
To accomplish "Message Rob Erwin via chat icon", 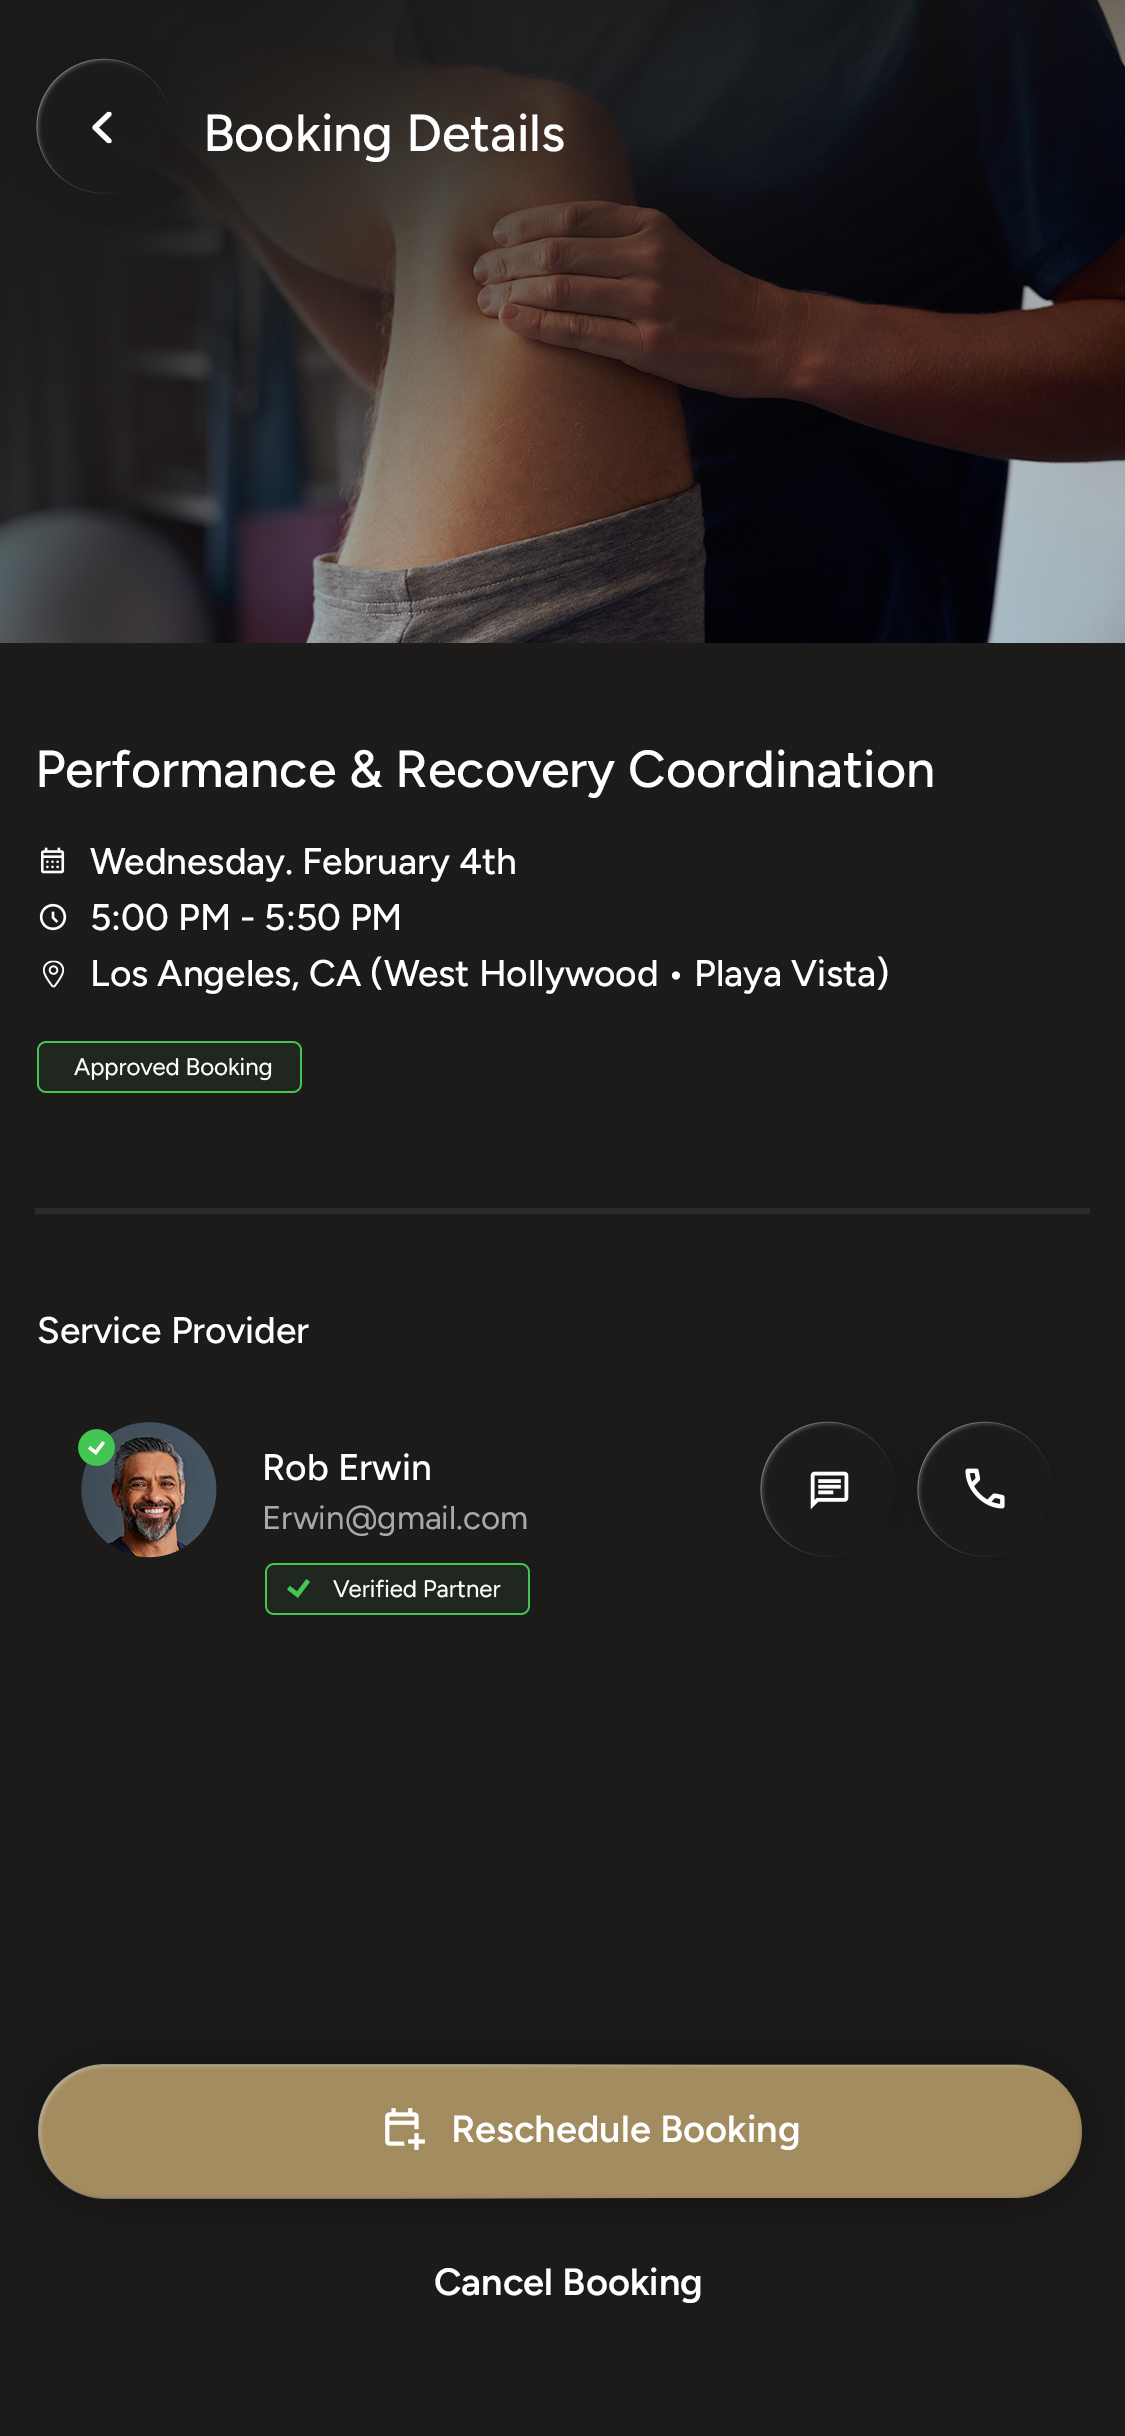I will [828, 1489].
